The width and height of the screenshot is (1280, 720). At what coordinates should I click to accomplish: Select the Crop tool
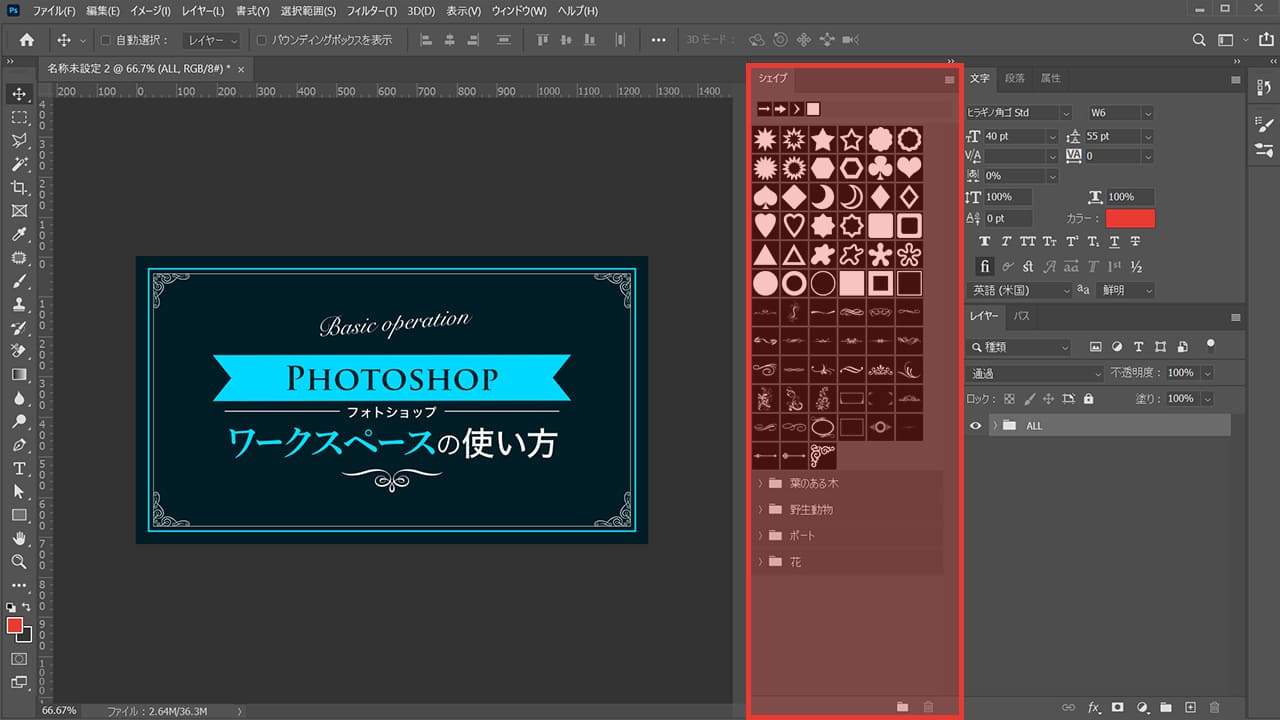[x=19, y=187]
